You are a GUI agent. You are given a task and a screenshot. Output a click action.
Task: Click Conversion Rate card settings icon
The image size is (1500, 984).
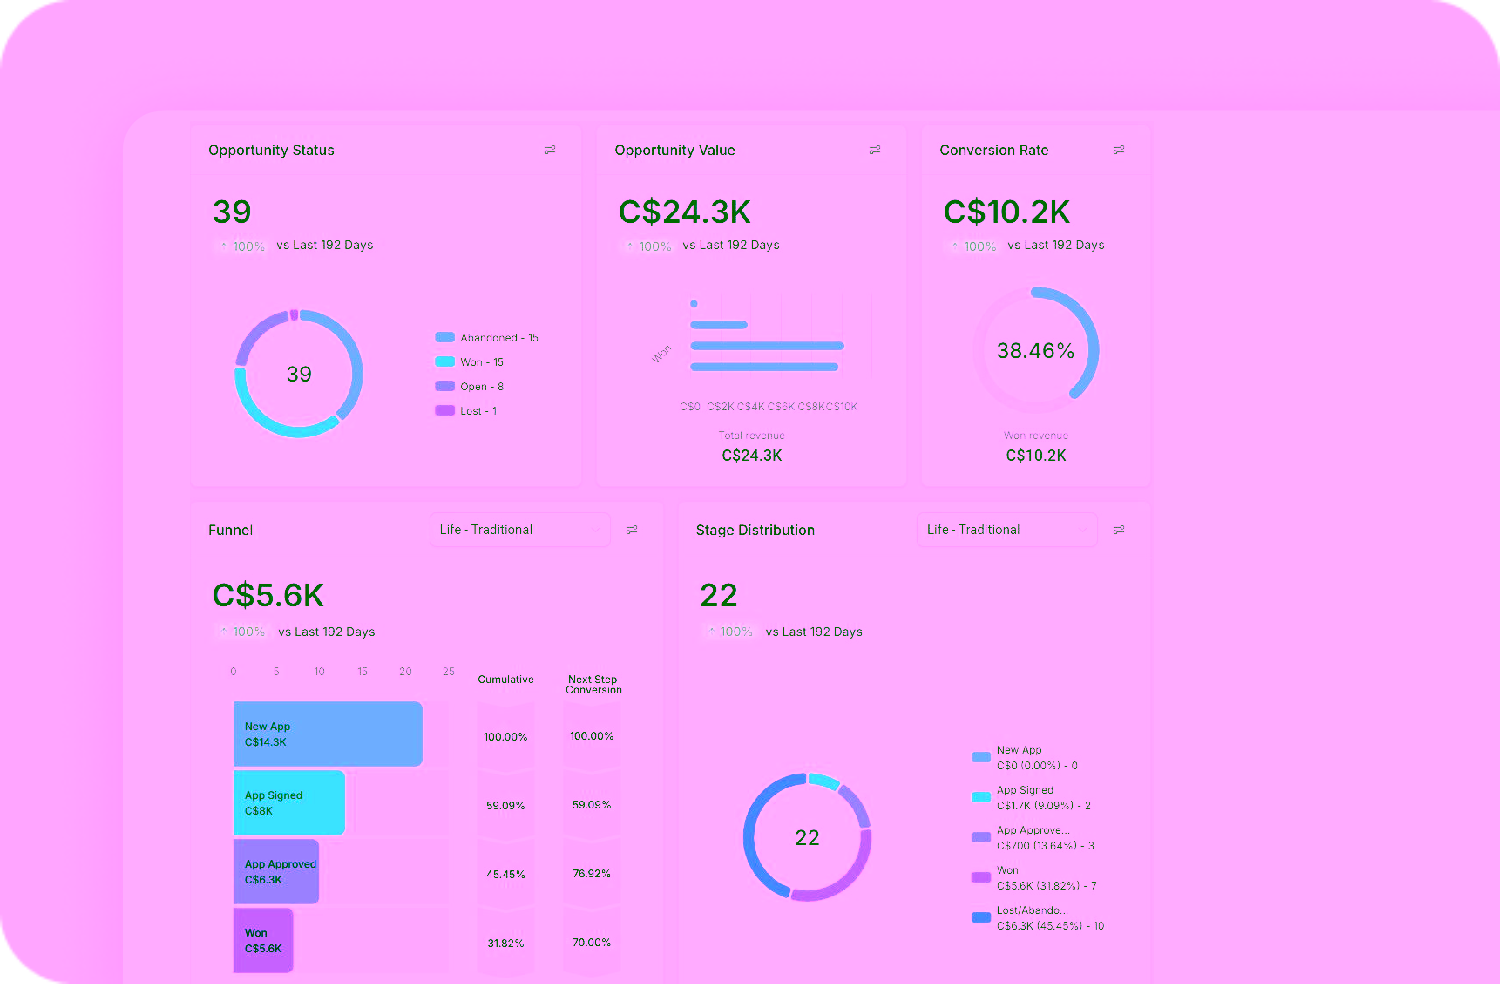[x=1119, y=150]
